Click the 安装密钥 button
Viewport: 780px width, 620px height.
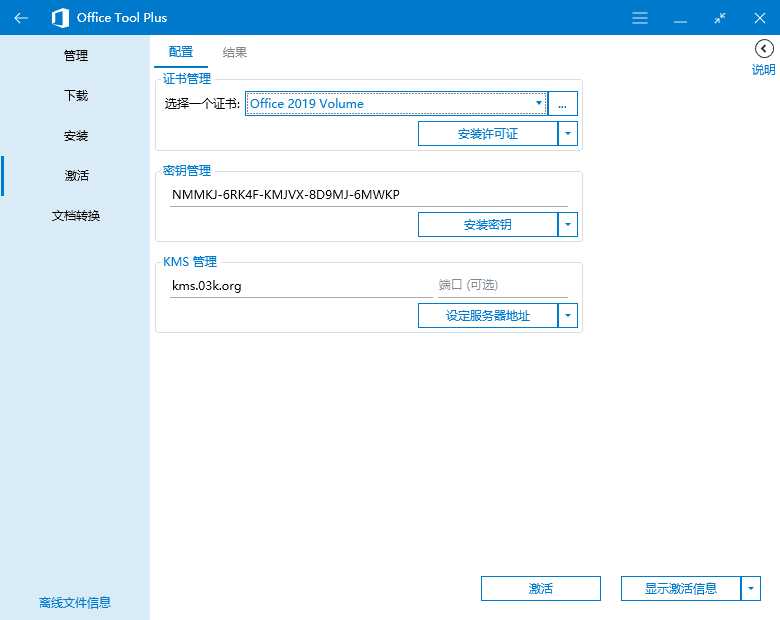[x=488, y=224]
